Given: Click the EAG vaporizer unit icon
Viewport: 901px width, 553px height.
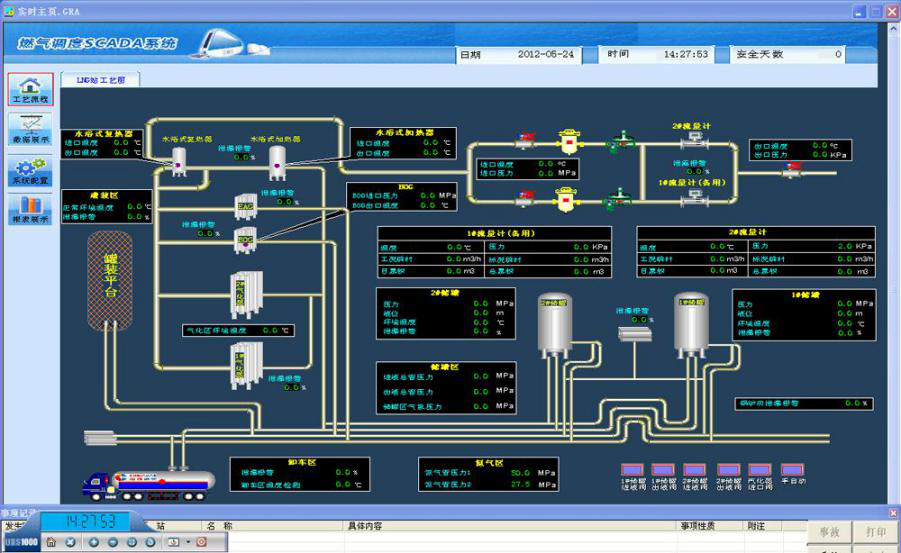Looking at the screenshot, I should [x=245, y=206].
